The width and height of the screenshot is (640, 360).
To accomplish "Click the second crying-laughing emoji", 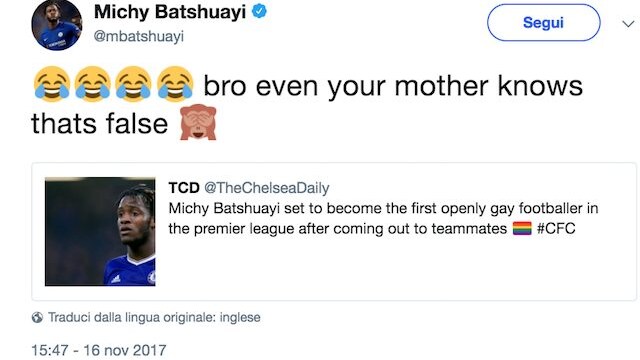I will click(x=93, y=84).
